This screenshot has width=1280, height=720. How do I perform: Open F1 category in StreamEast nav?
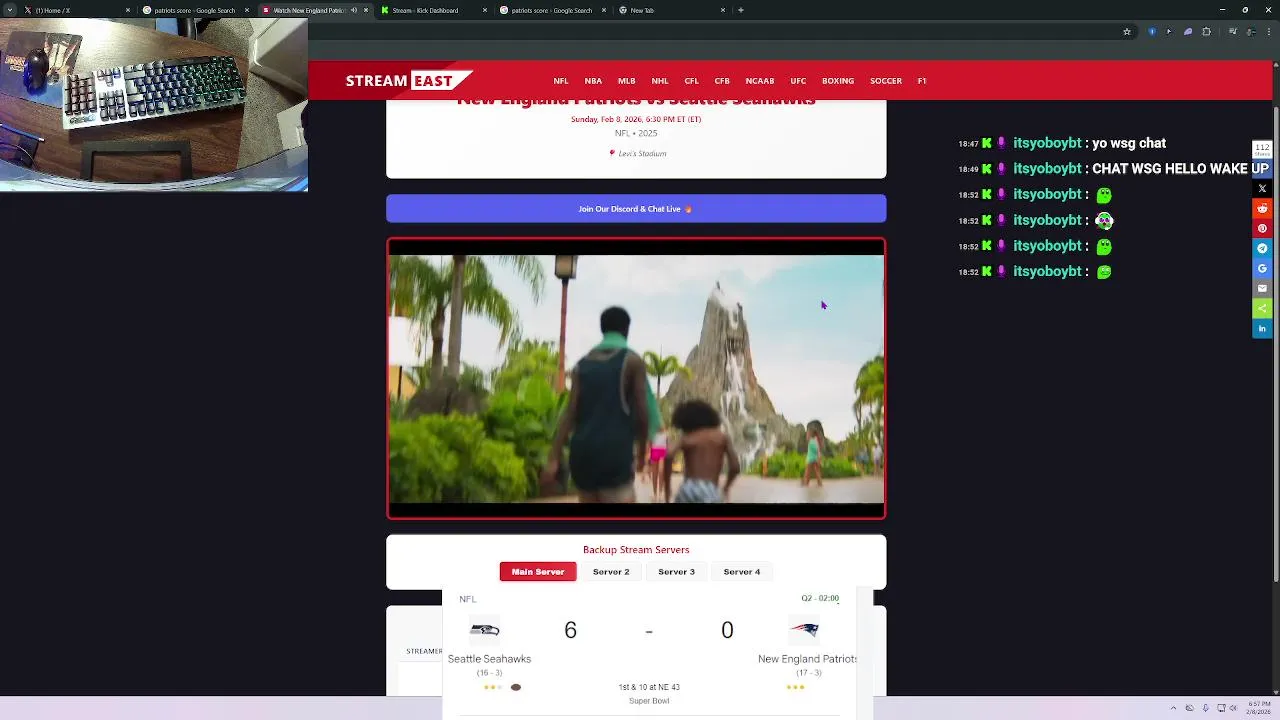click(922, 81)
